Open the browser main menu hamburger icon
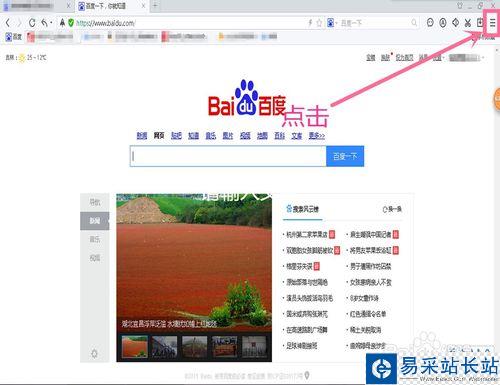This screenshot has width=500, height=385. point(492,23)
